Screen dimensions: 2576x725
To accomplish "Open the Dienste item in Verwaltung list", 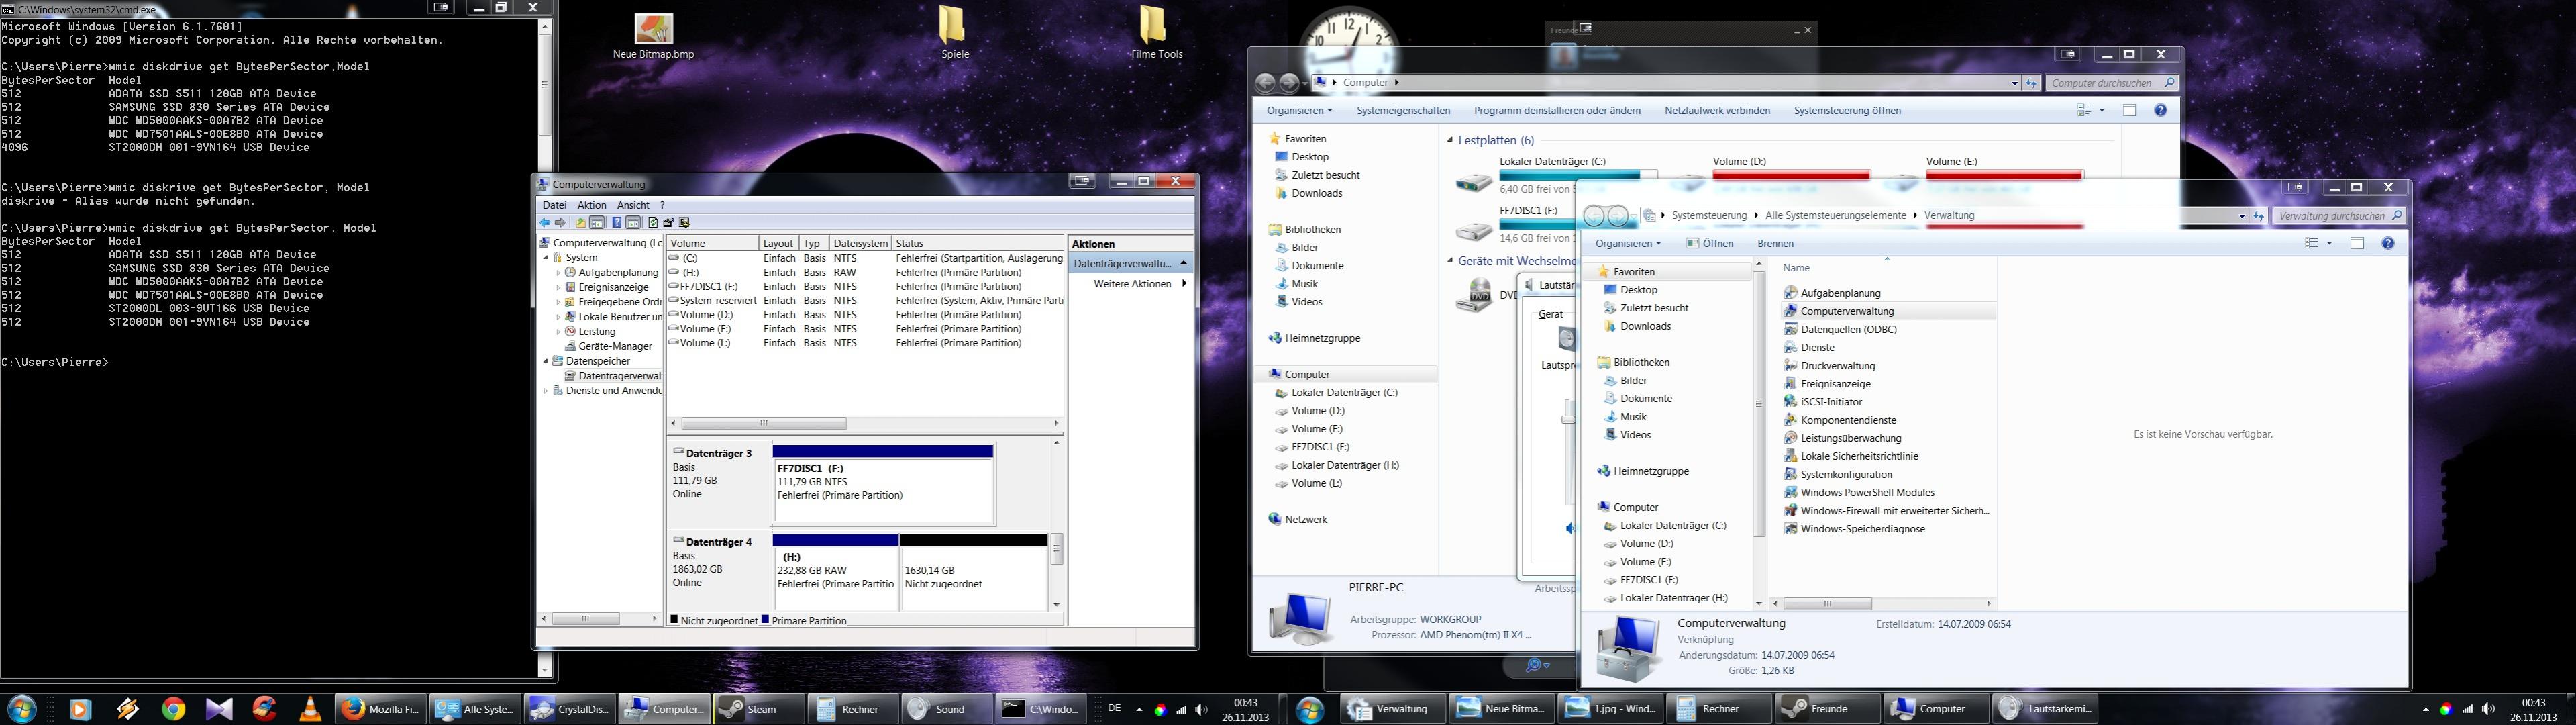I will click(1817, 348).
